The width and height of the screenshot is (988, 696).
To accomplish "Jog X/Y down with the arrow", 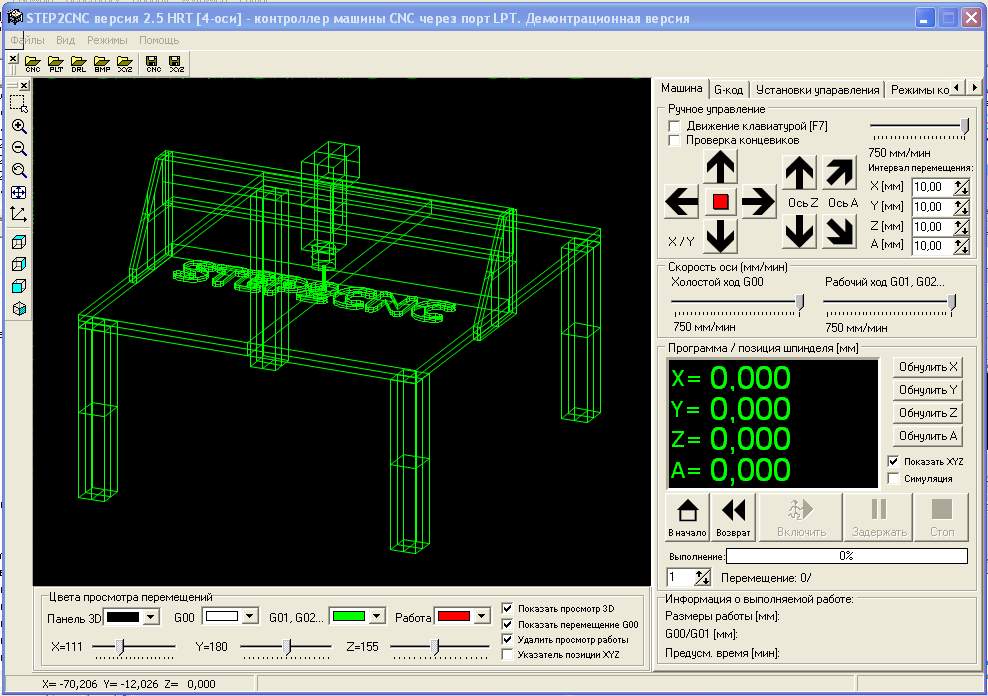I will [x=720, y=236].
